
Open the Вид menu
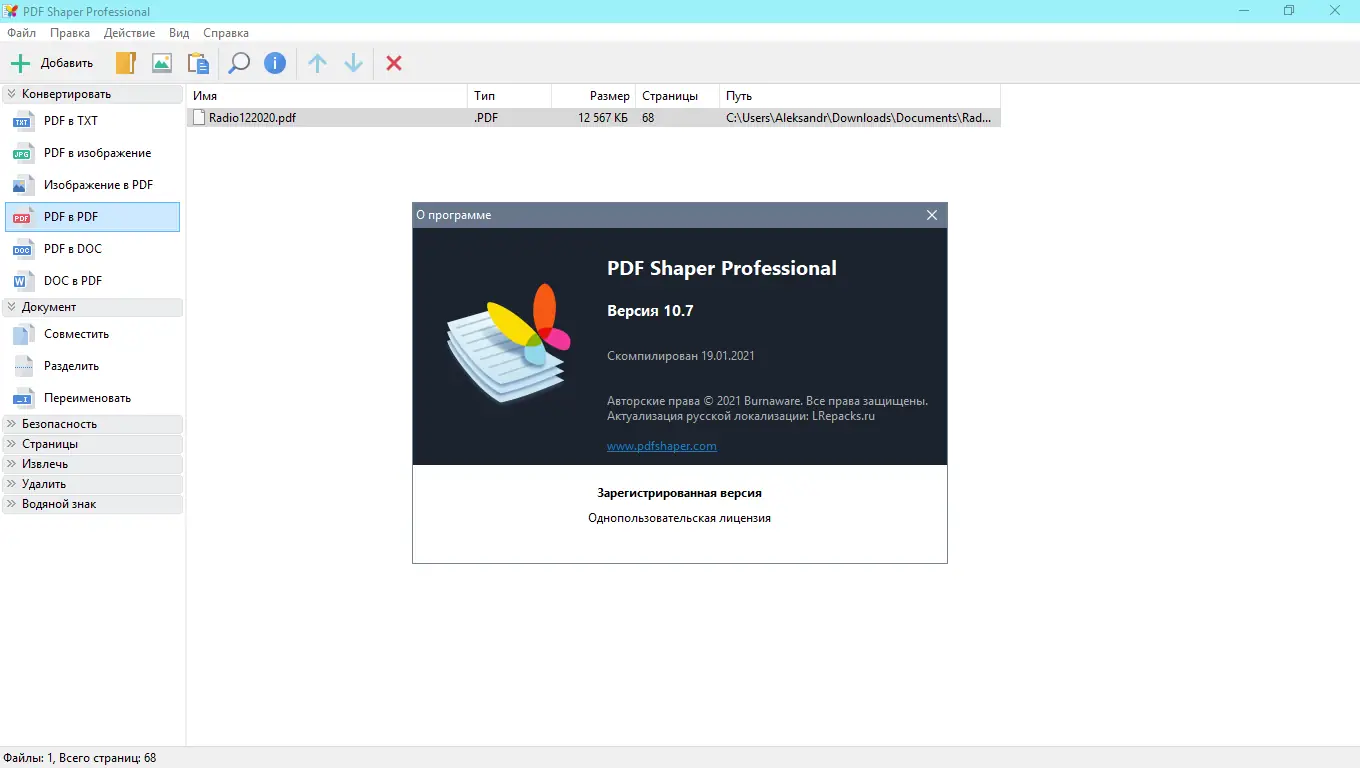(181, 33)
